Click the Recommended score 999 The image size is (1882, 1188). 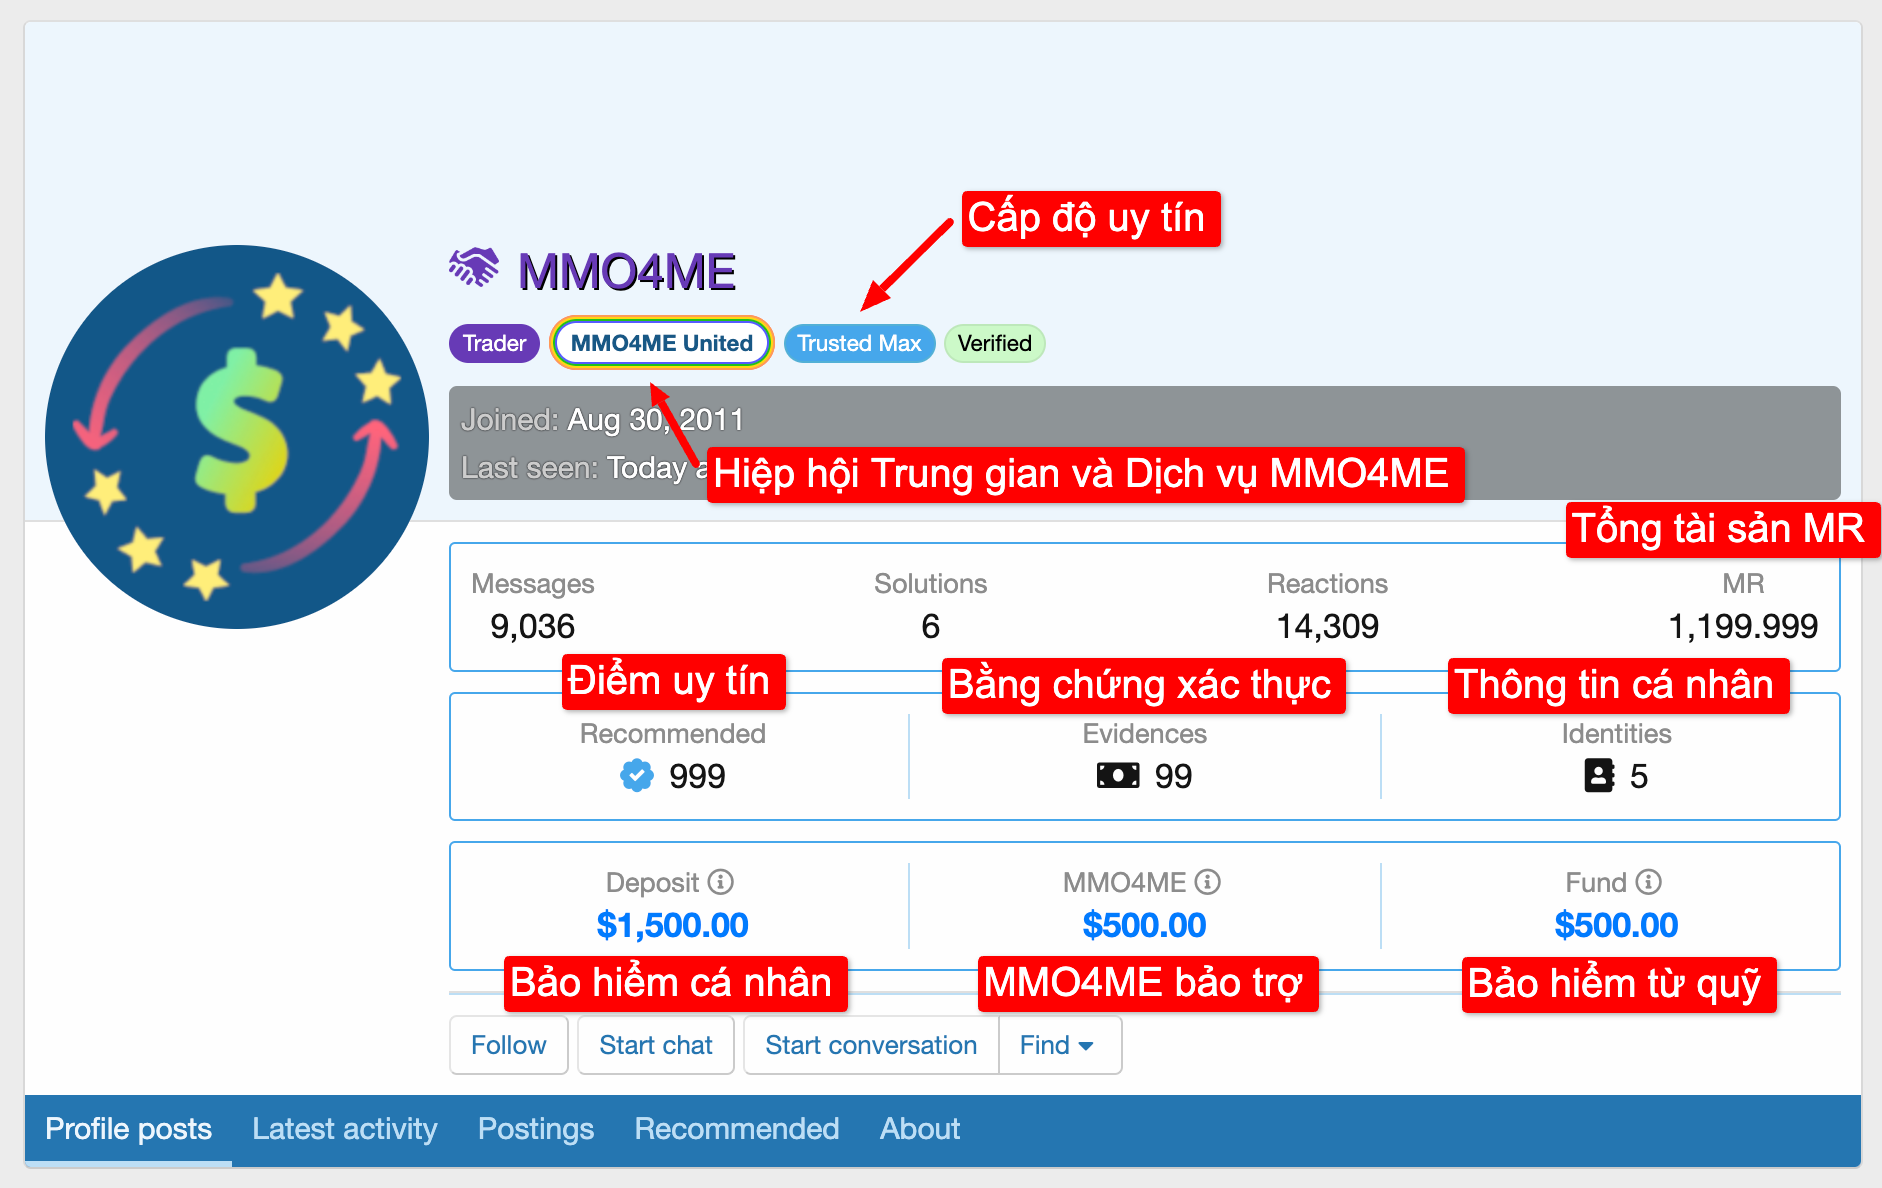[697, 776]
